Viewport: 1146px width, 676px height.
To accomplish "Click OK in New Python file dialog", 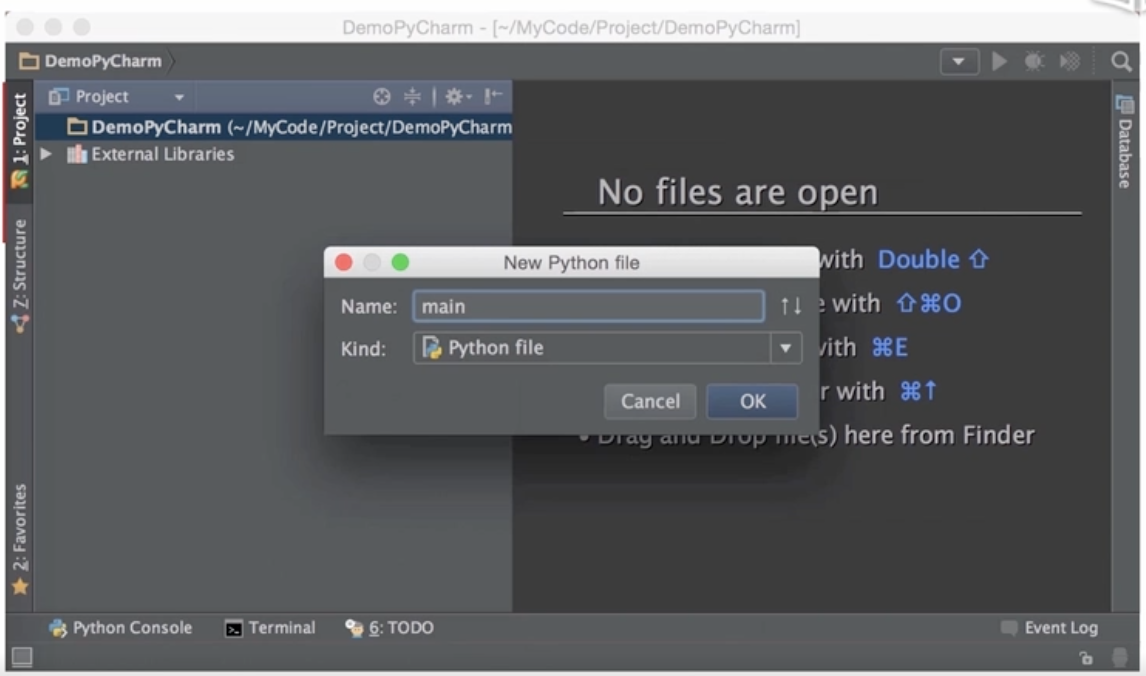I will pyautogui.click(x=752, y=401).
